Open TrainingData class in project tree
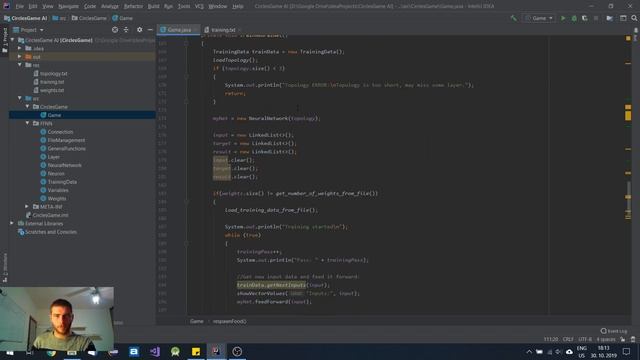Image resolution: width=640 pixels, height=360 pixels. tap(62, 182)
